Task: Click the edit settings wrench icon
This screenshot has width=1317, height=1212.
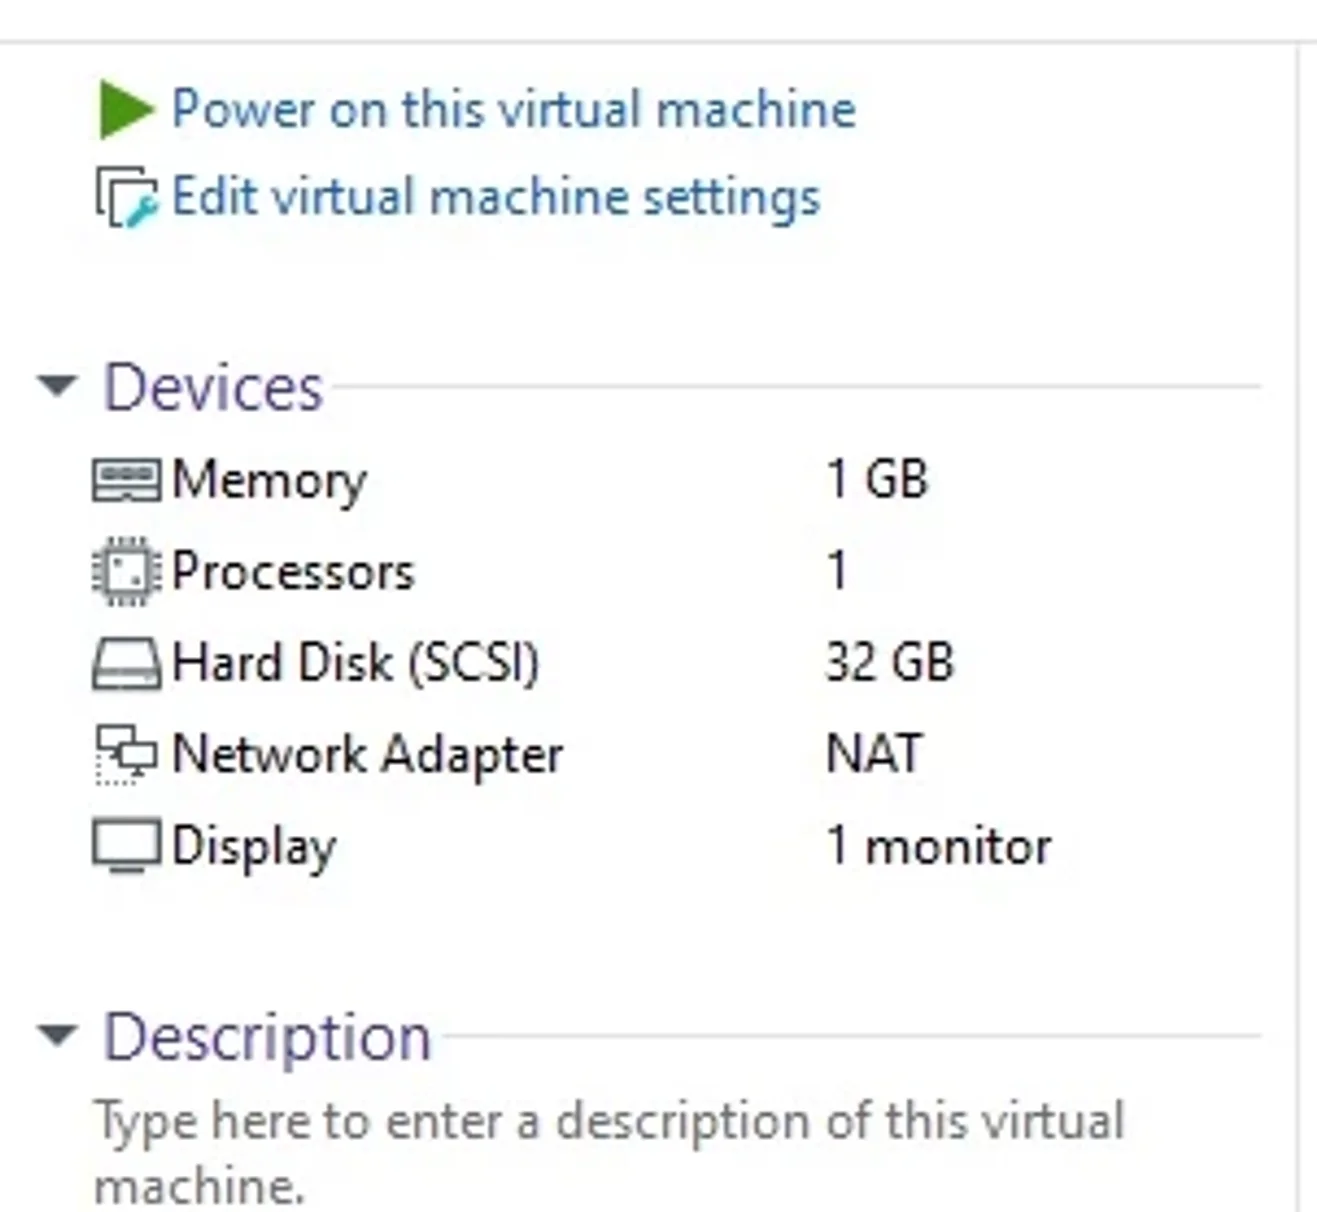Action: 126,197
